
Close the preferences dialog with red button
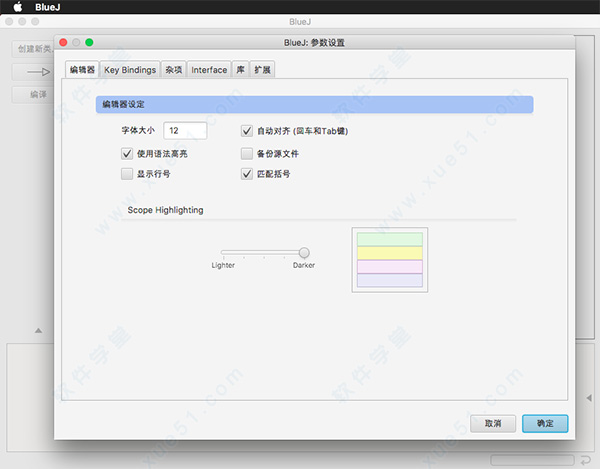tap(64, 42)
